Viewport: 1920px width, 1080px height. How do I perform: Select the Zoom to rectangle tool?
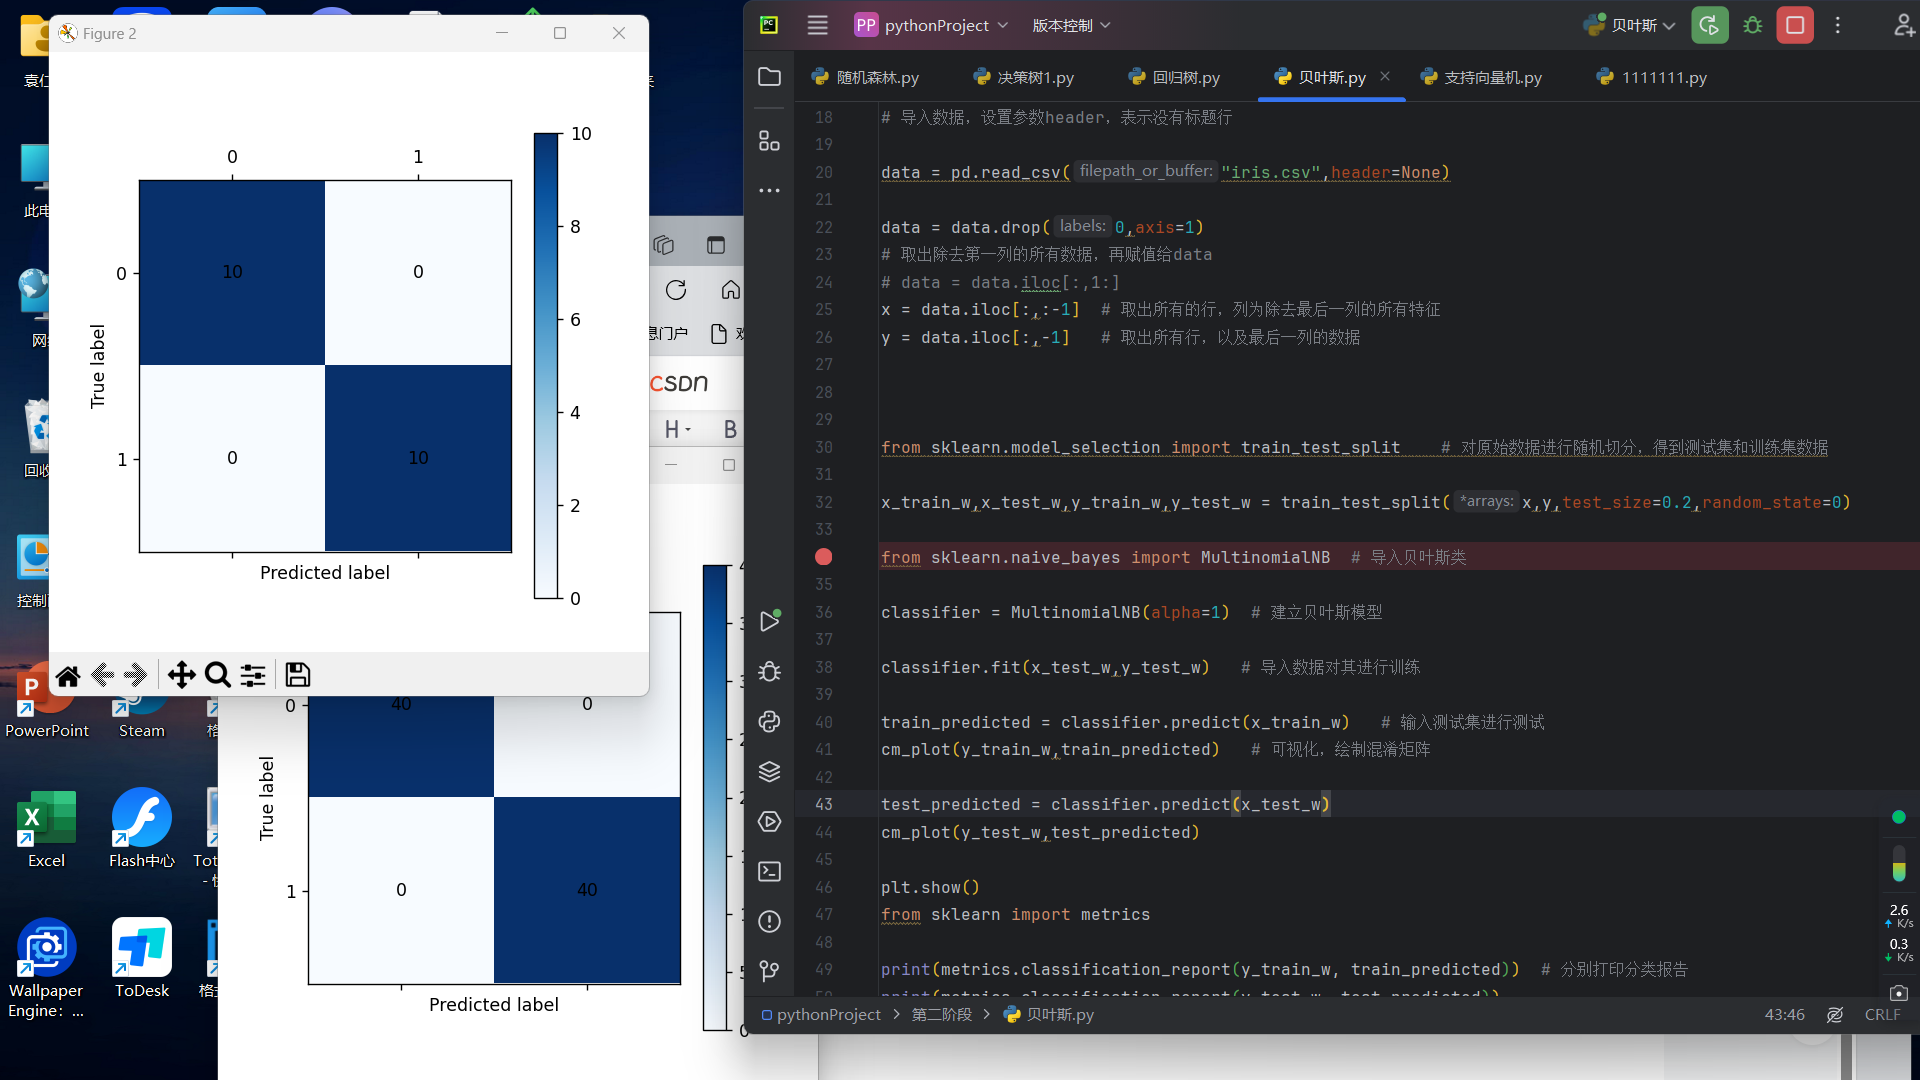point(217,676)
